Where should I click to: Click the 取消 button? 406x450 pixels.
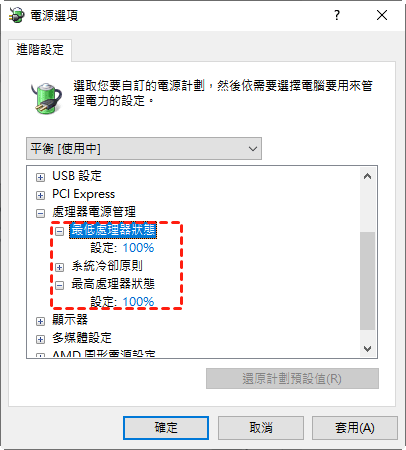[261, 428]
